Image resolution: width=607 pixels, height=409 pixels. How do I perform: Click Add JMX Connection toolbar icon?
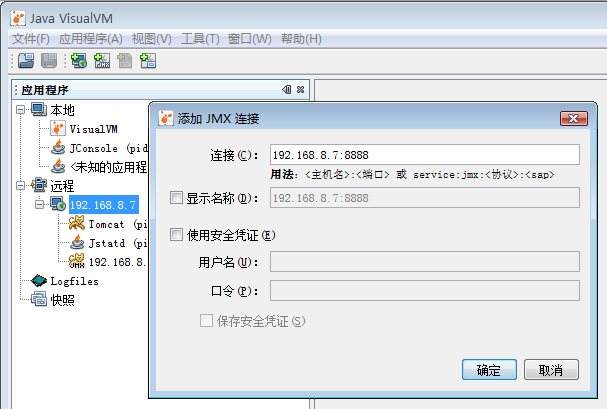[102, 61]
